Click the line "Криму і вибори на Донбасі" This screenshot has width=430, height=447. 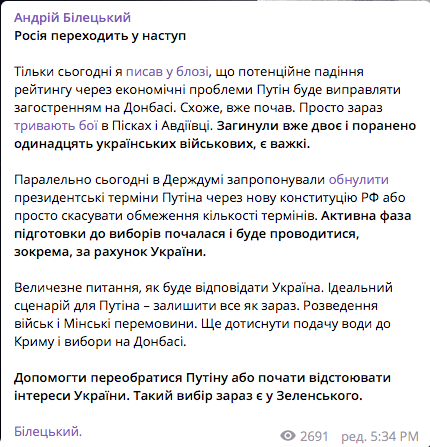100,342
